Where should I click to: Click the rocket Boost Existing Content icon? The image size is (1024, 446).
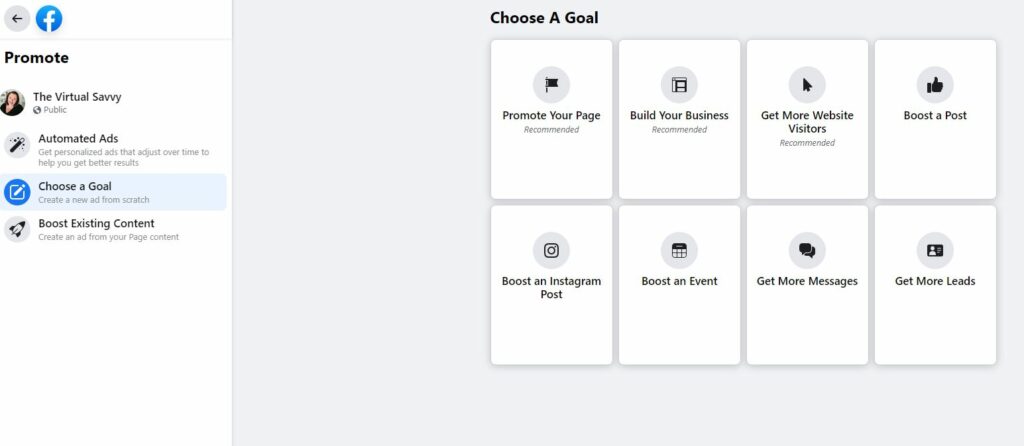(x=17, y=229)
